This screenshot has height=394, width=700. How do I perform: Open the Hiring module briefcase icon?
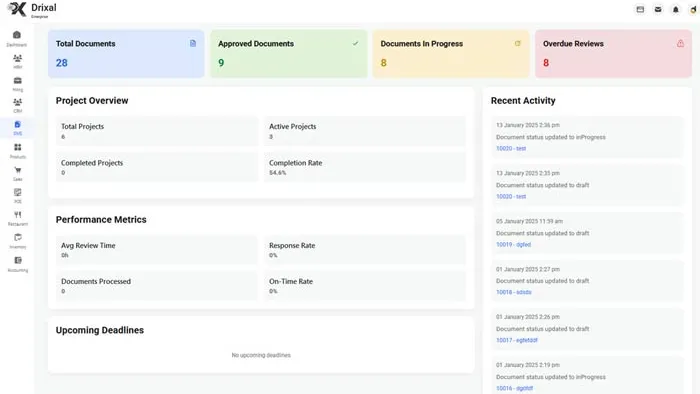click(x=17, y=81)
